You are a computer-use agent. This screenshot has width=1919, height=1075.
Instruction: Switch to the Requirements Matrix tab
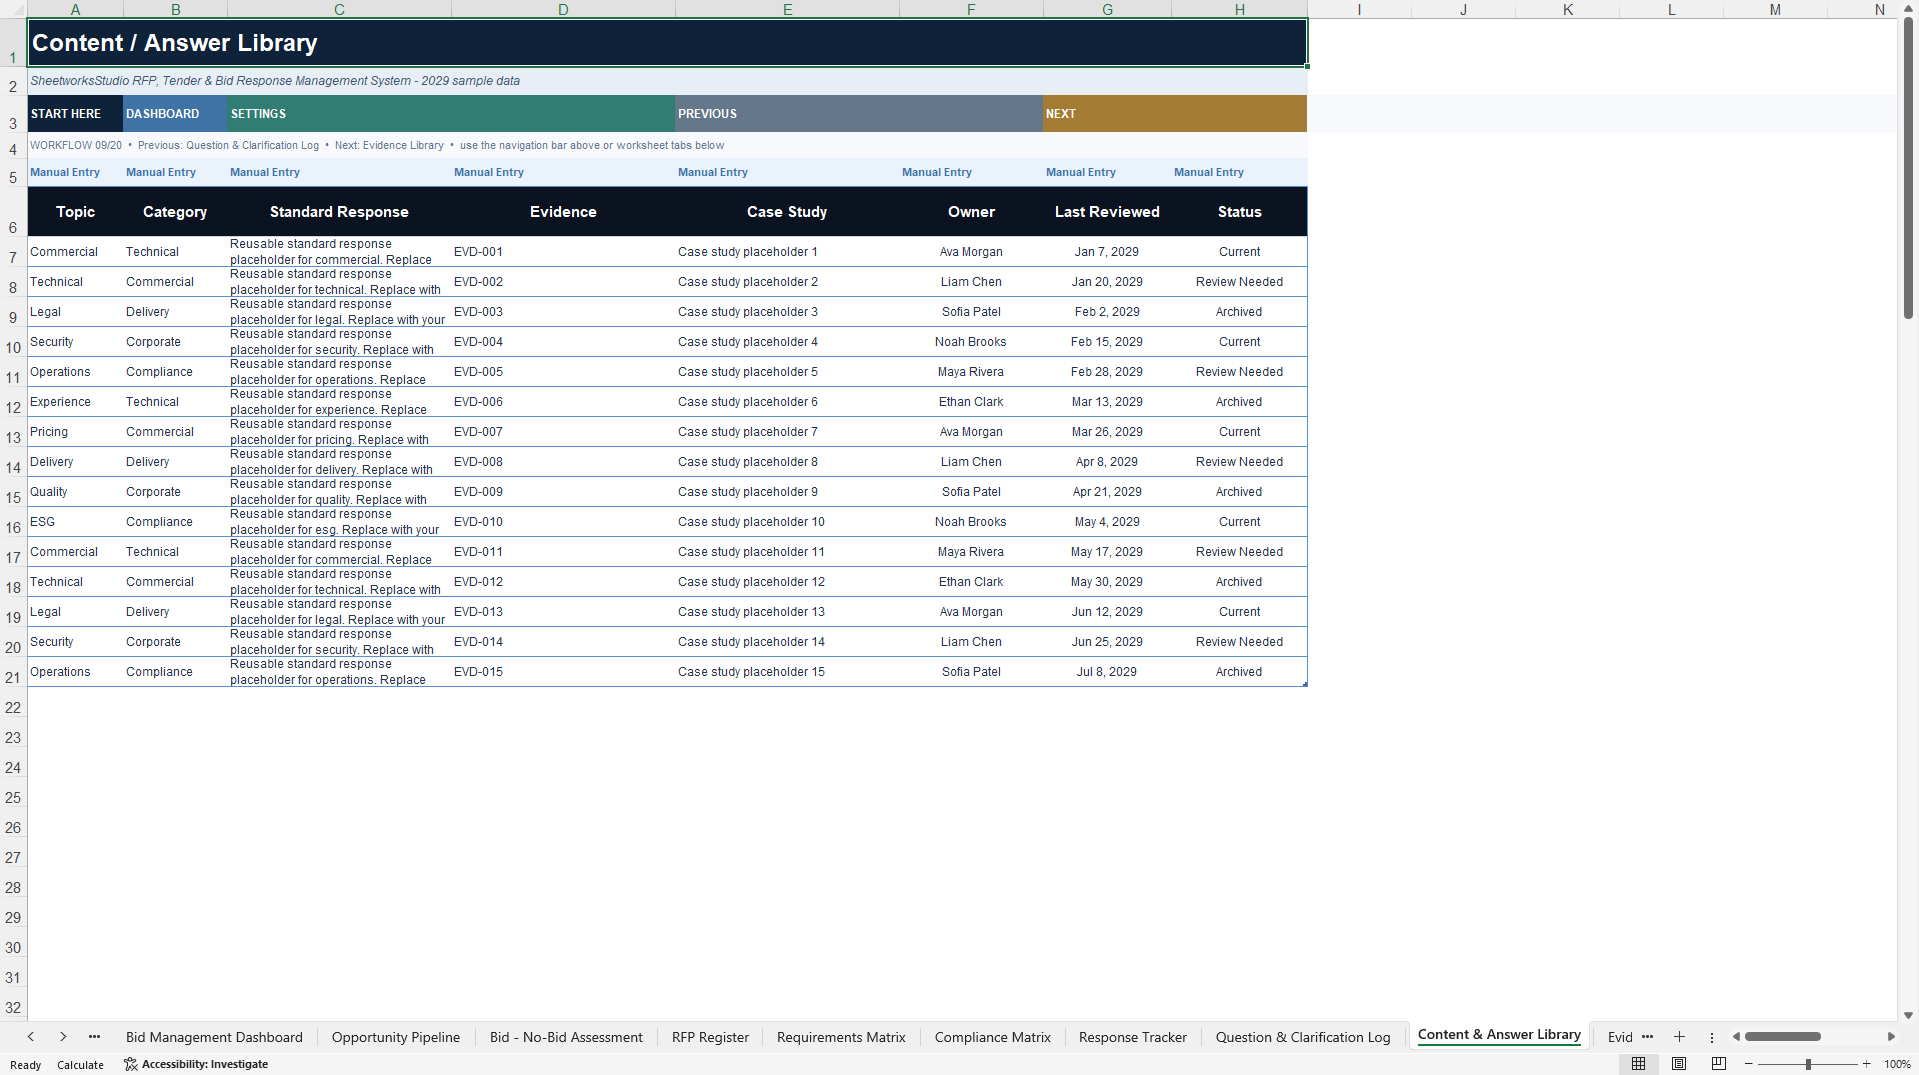pyautogui.click(x=841, y=1037)
